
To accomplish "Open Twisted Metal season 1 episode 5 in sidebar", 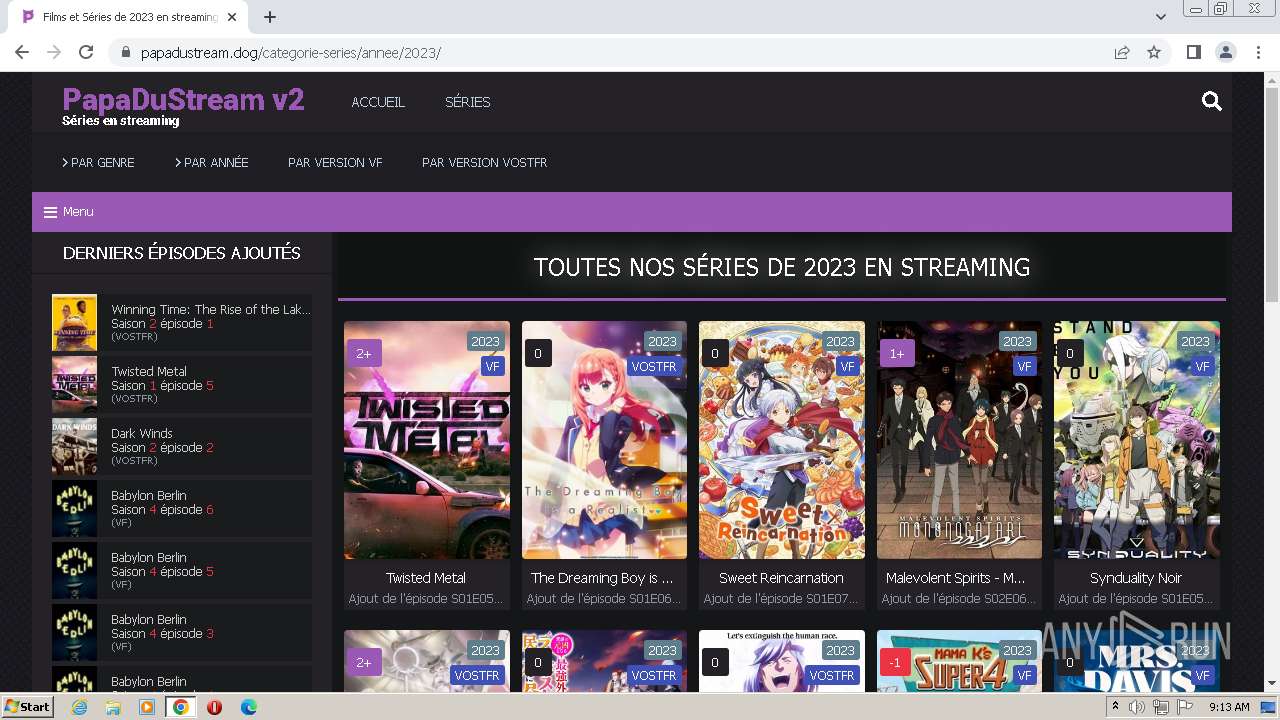I will coord(181,385).
